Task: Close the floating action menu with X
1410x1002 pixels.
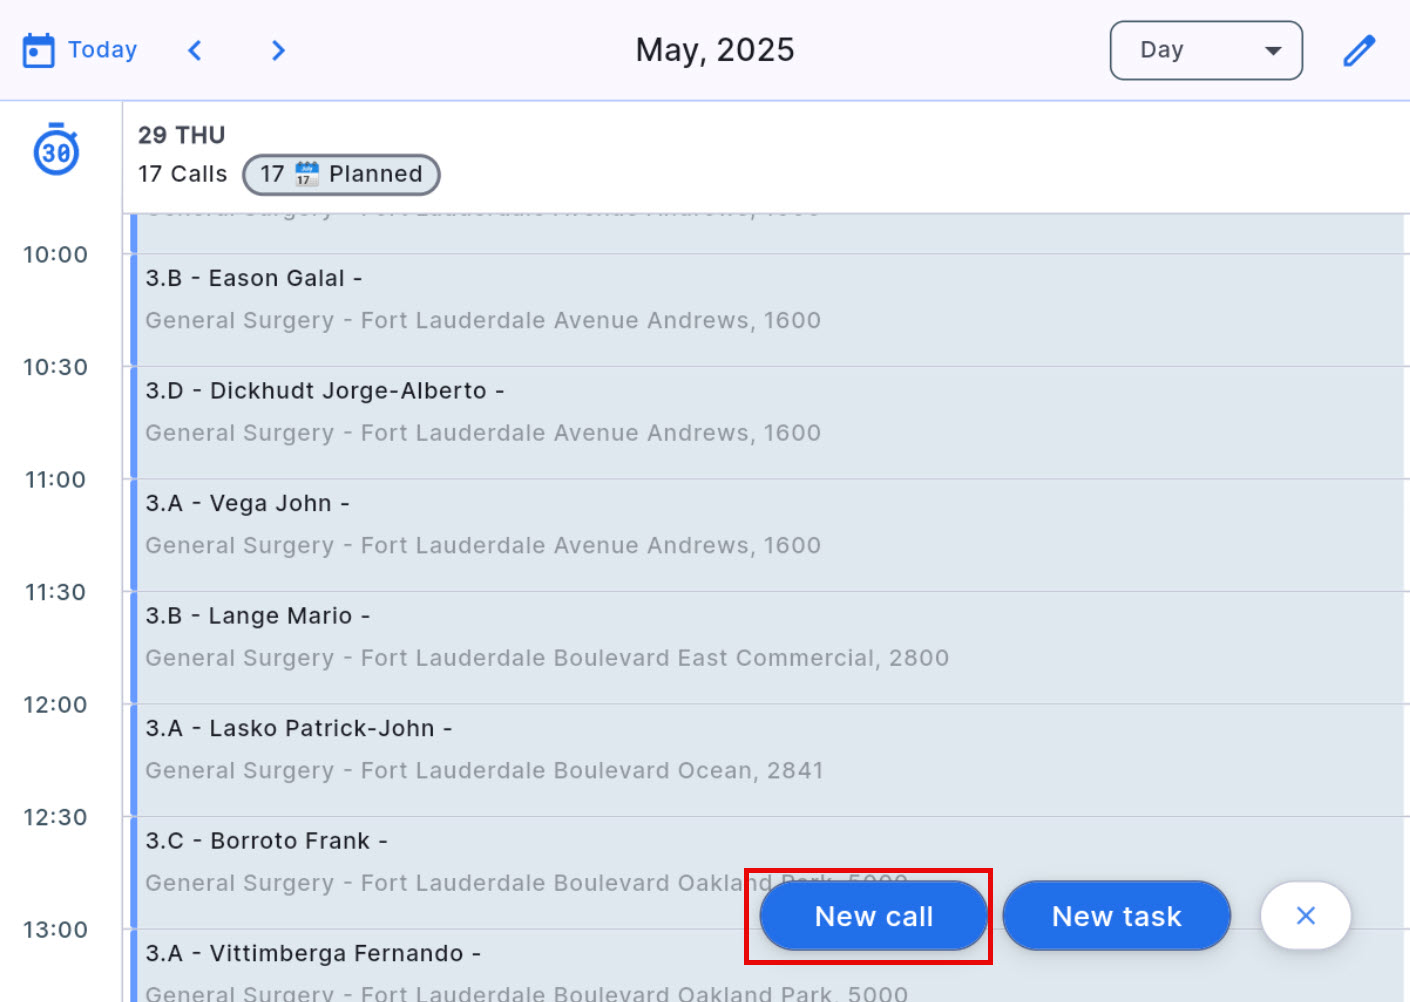Action: (1305, 915)
